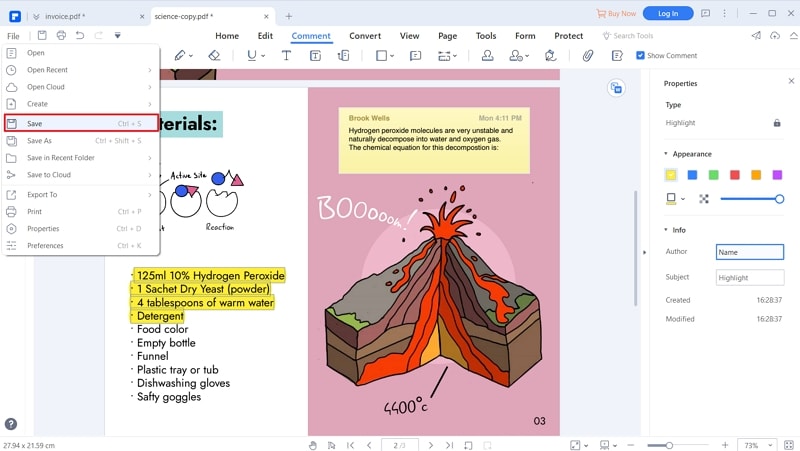The height and width of the screenshot is (451, 800).
Task: Select the Text Box tool
Action: pyautogui.click(x=315, y=56)
